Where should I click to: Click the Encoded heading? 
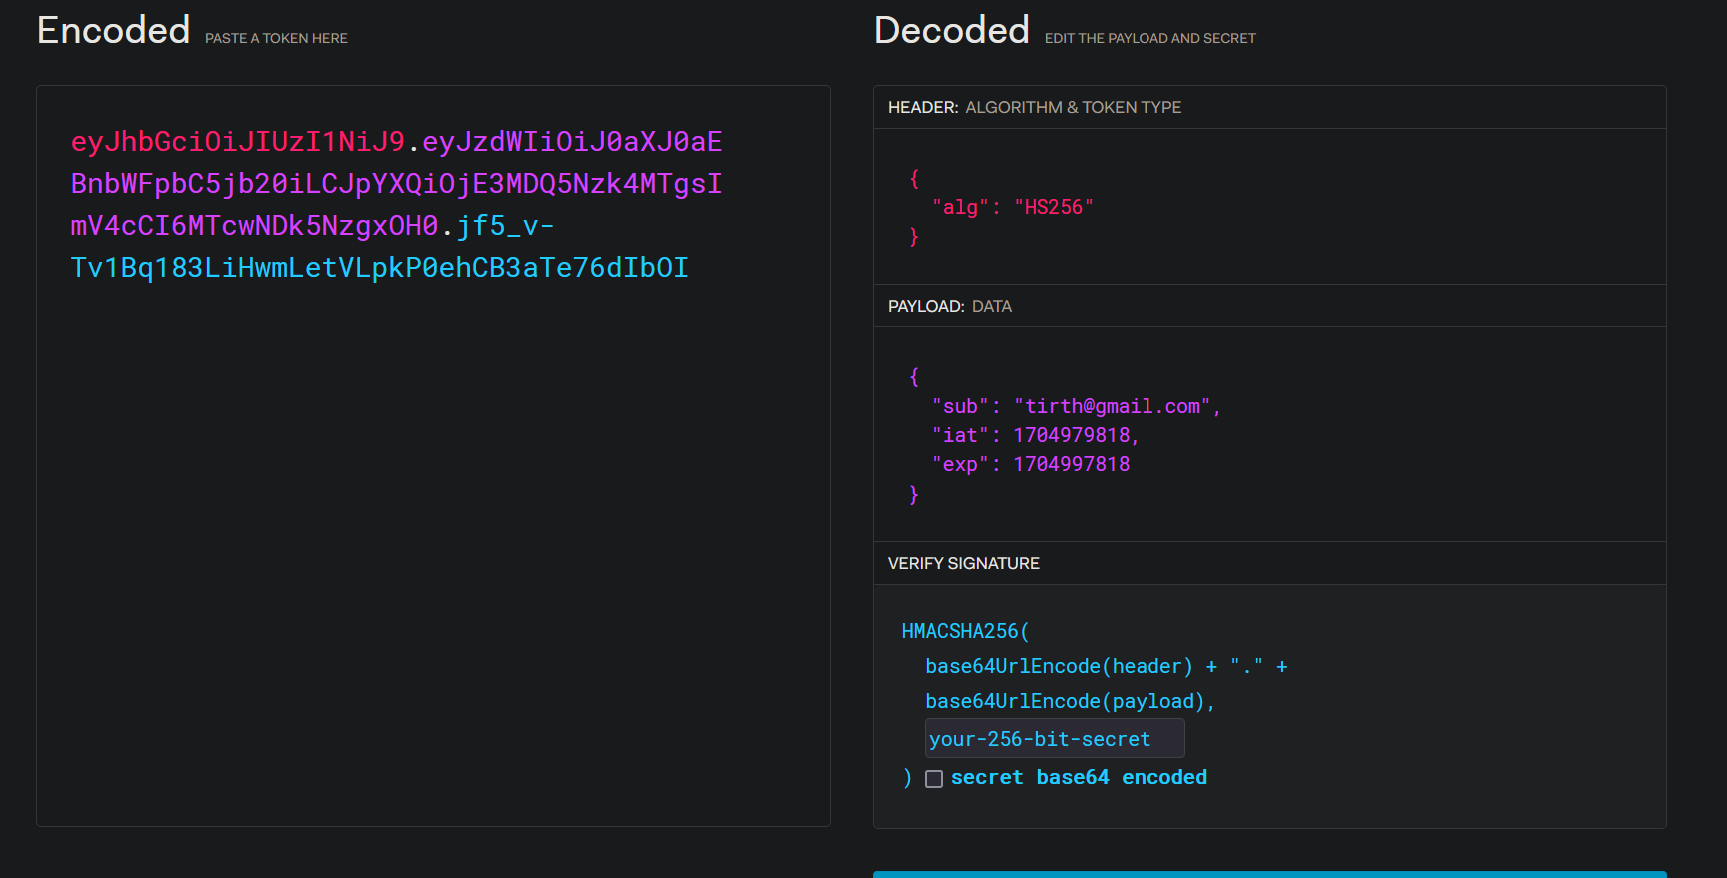pyautogui.click(x=113, y=30)
